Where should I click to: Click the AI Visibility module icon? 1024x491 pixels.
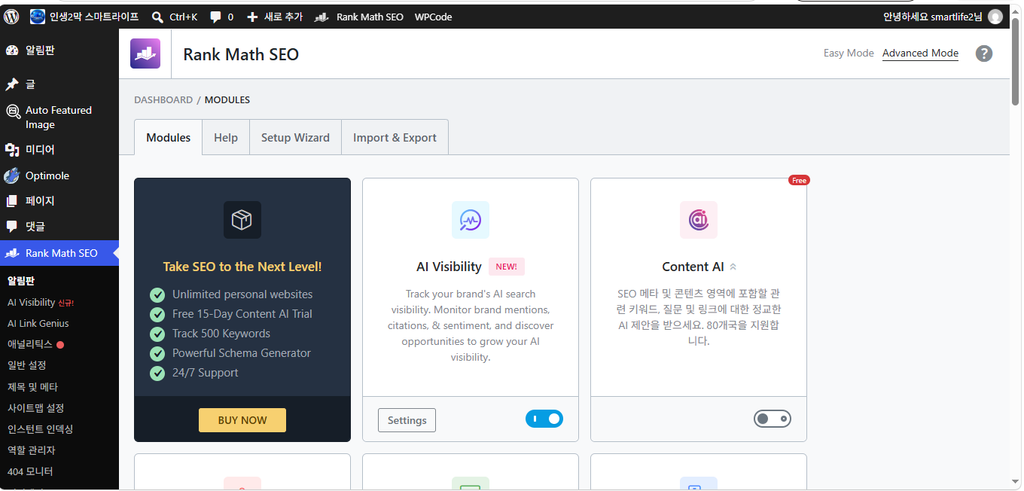pyautogui.click(x=470, y=219)
